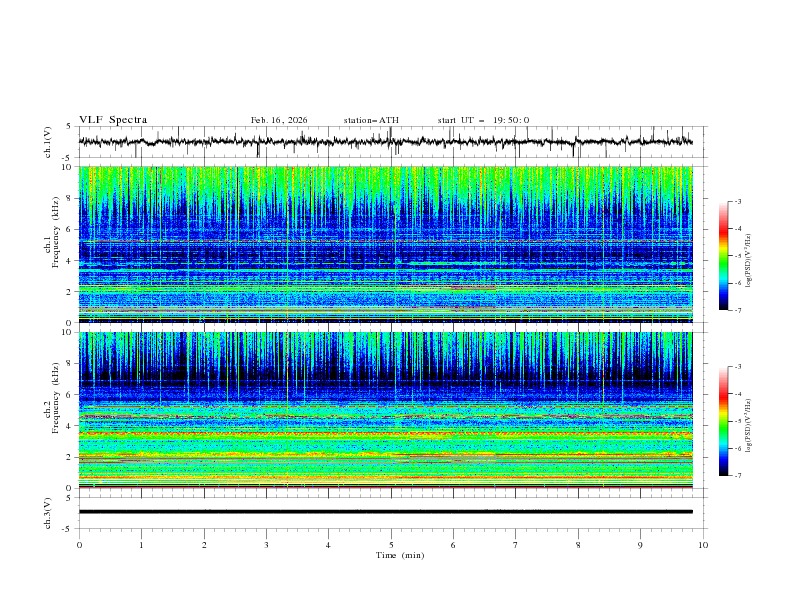Click tick label "8" on the time axis
The height and width of the screenshot is (612, 792).
[x=578, y=545]
